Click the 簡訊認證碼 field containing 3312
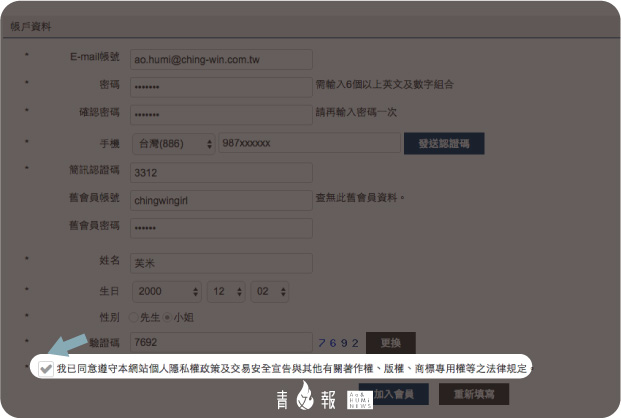Image resolution: width=621 pixels, height=418 pixels. pyautogui.click(x=221, y=171)
